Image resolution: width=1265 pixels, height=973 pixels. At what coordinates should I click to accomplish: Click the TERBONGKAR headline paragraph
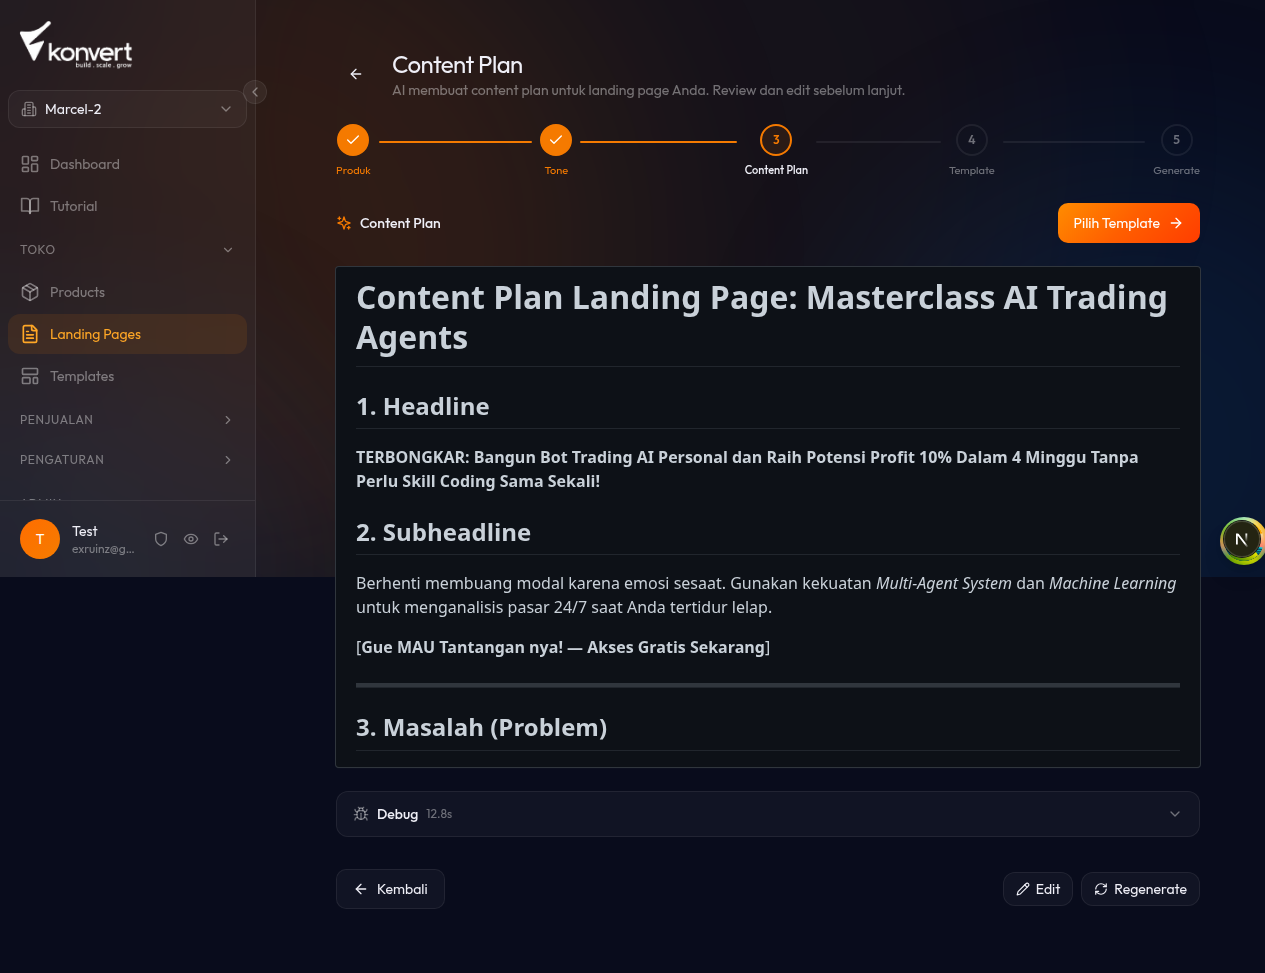tap(747, 469)
